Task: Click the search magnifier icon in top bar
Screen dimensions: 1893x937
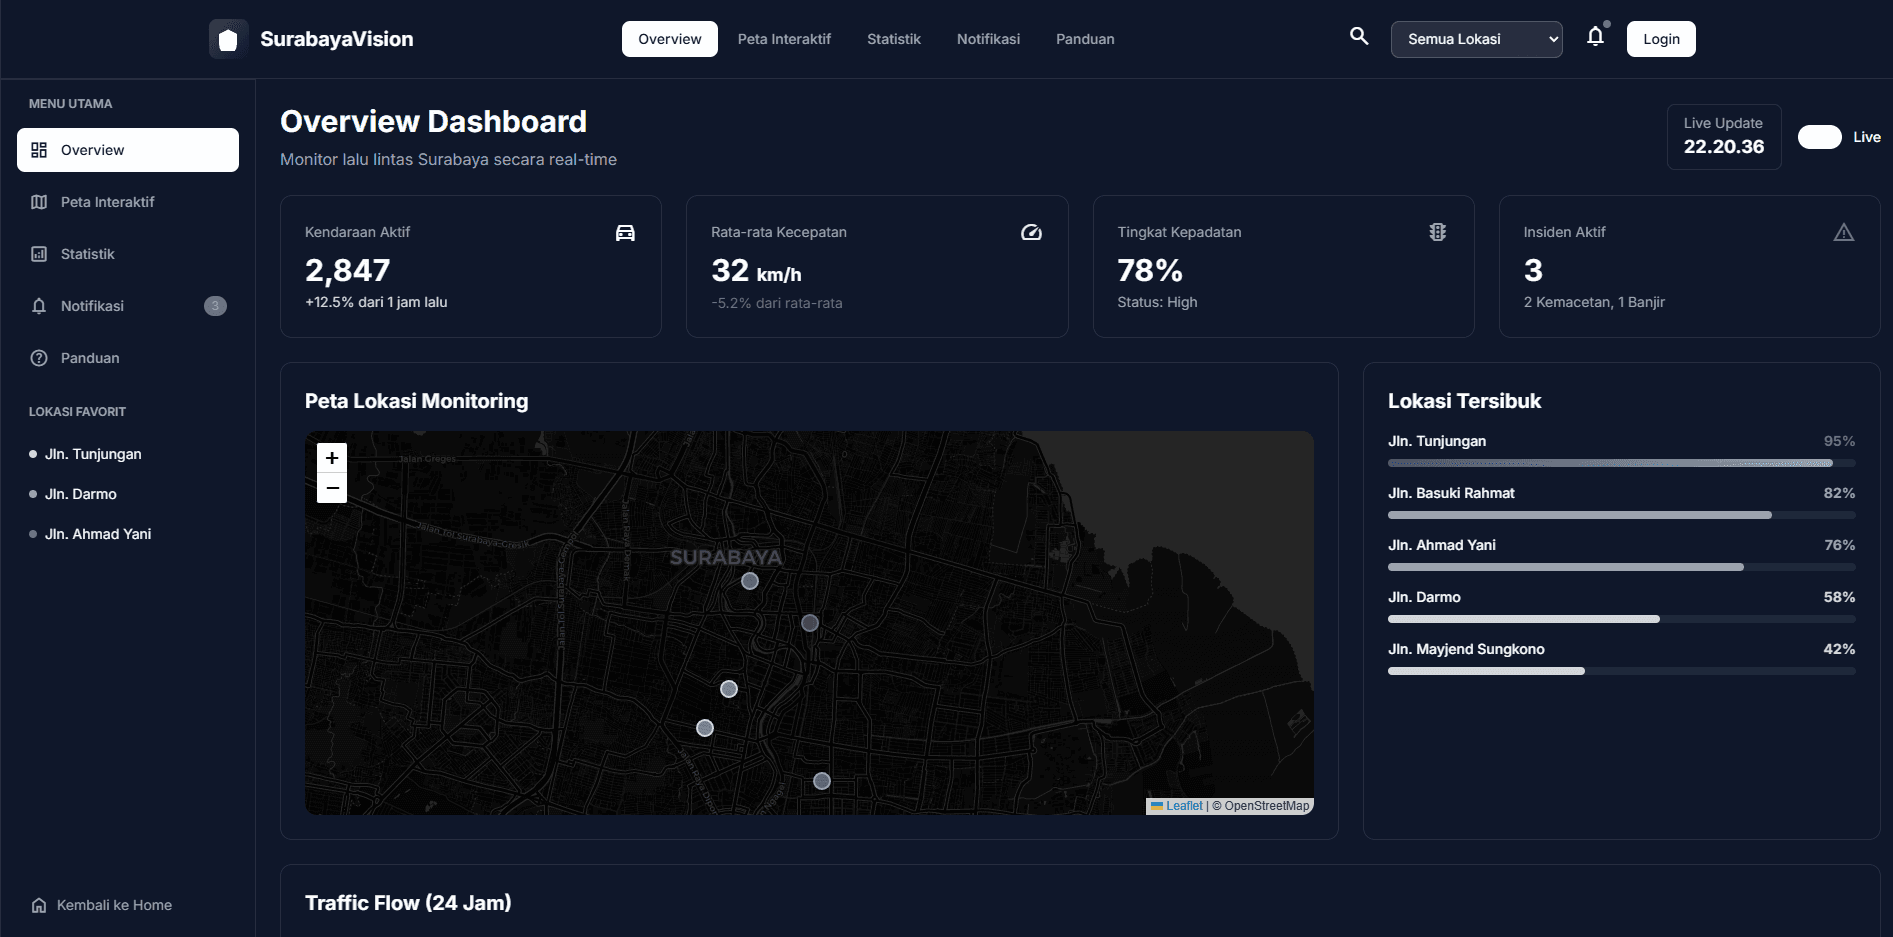Action: (1359, 36)
